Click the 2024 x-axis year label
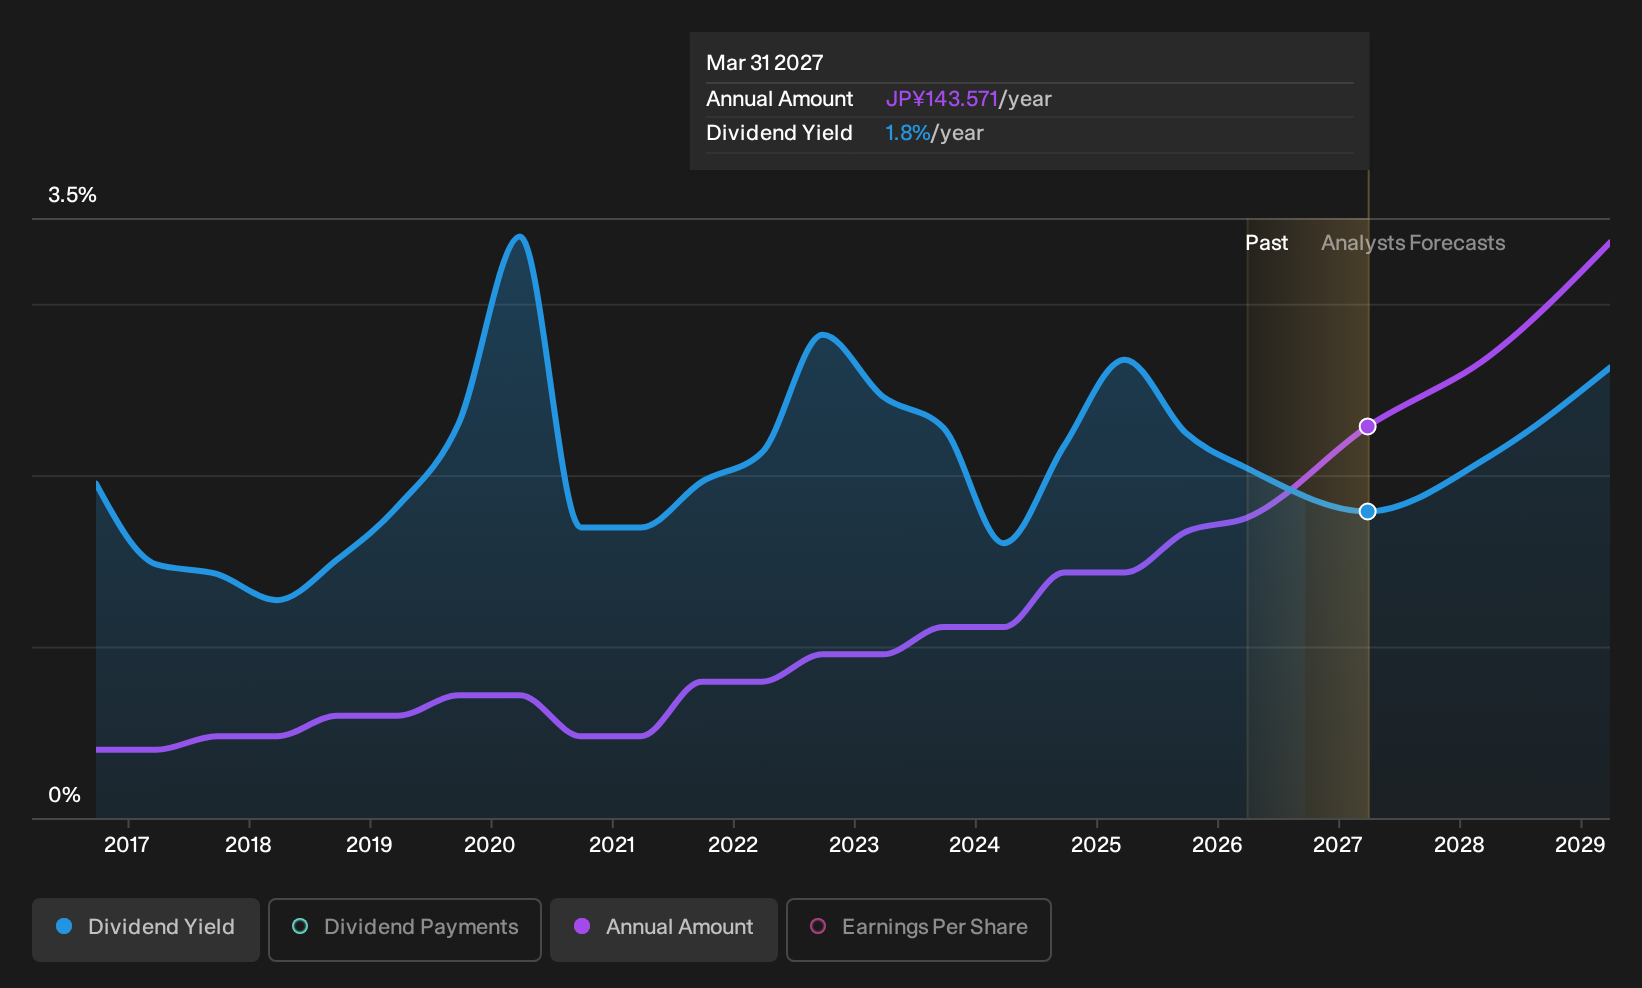 (x=974, y=845)
